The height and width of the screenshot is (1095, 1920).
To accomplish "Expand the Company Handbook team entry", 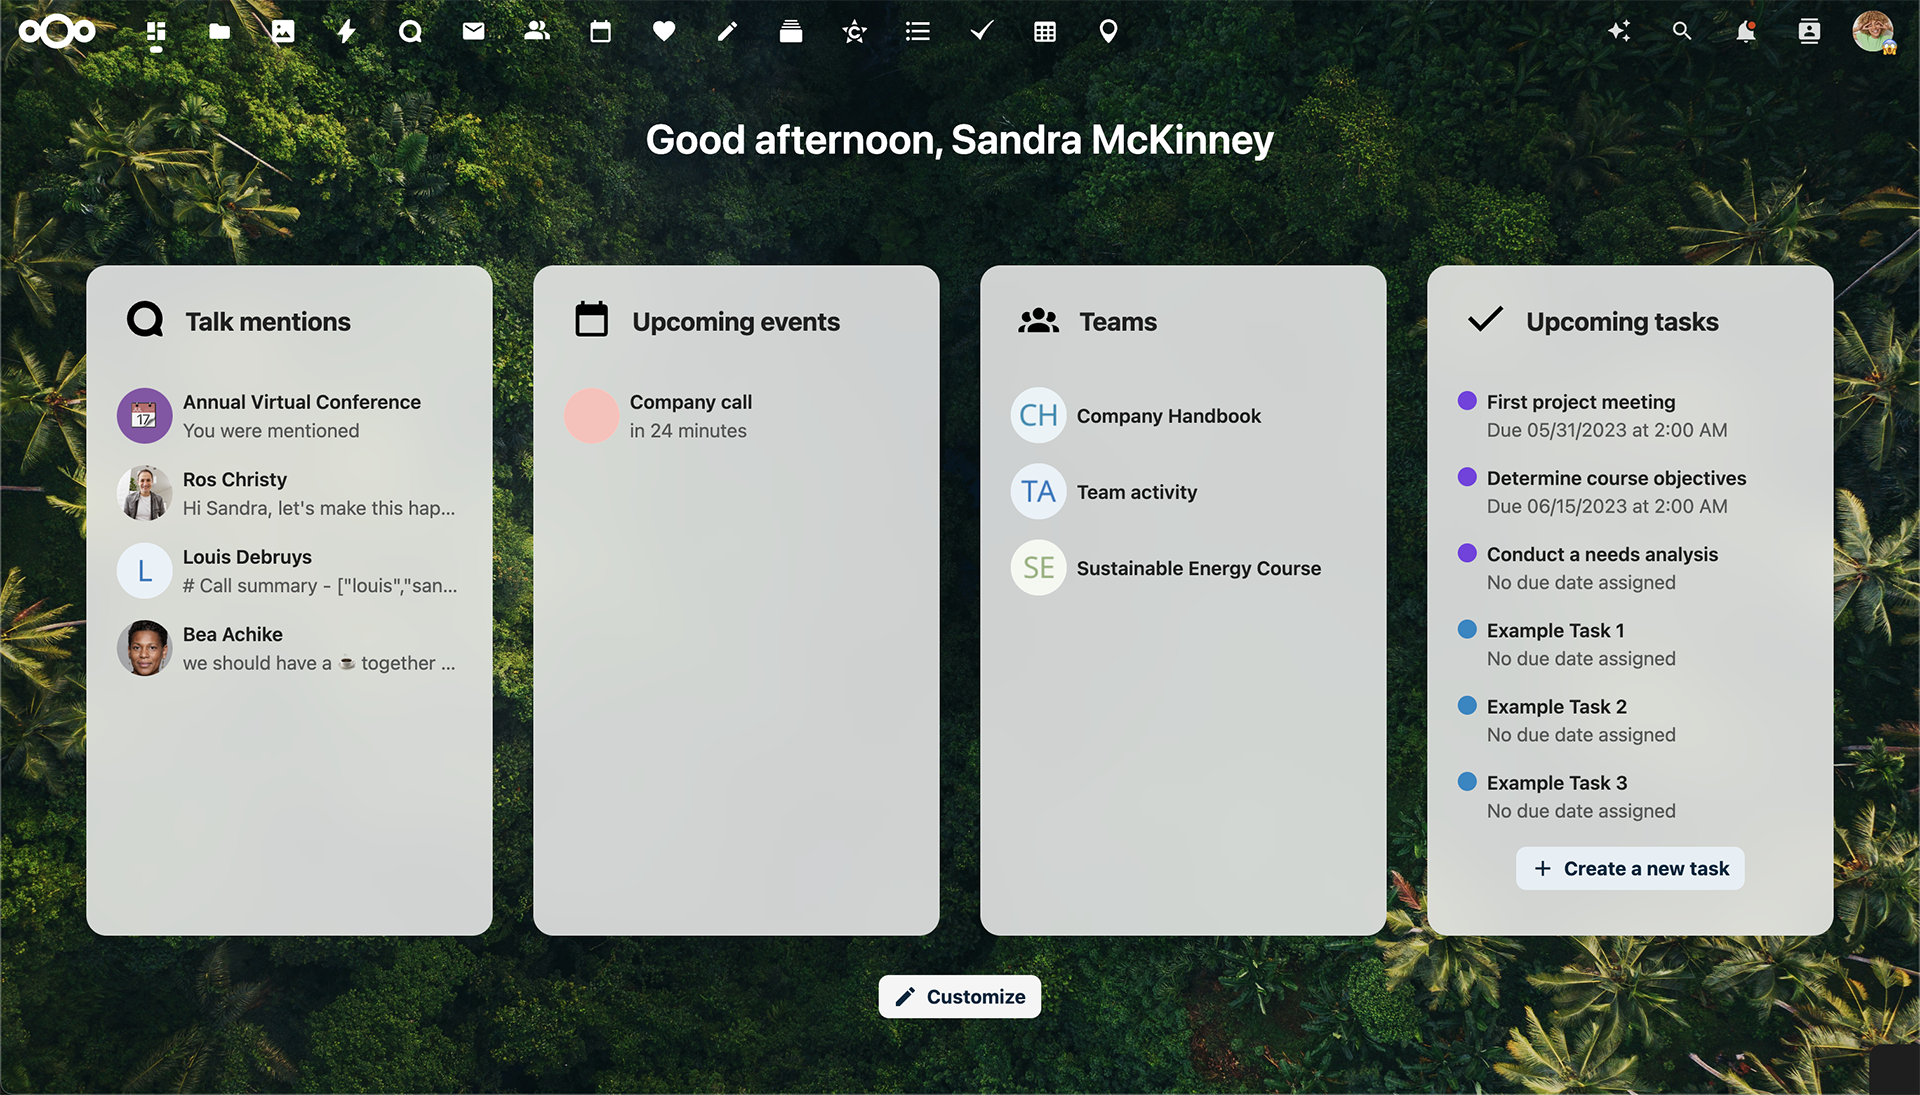I will (1168, 414).
